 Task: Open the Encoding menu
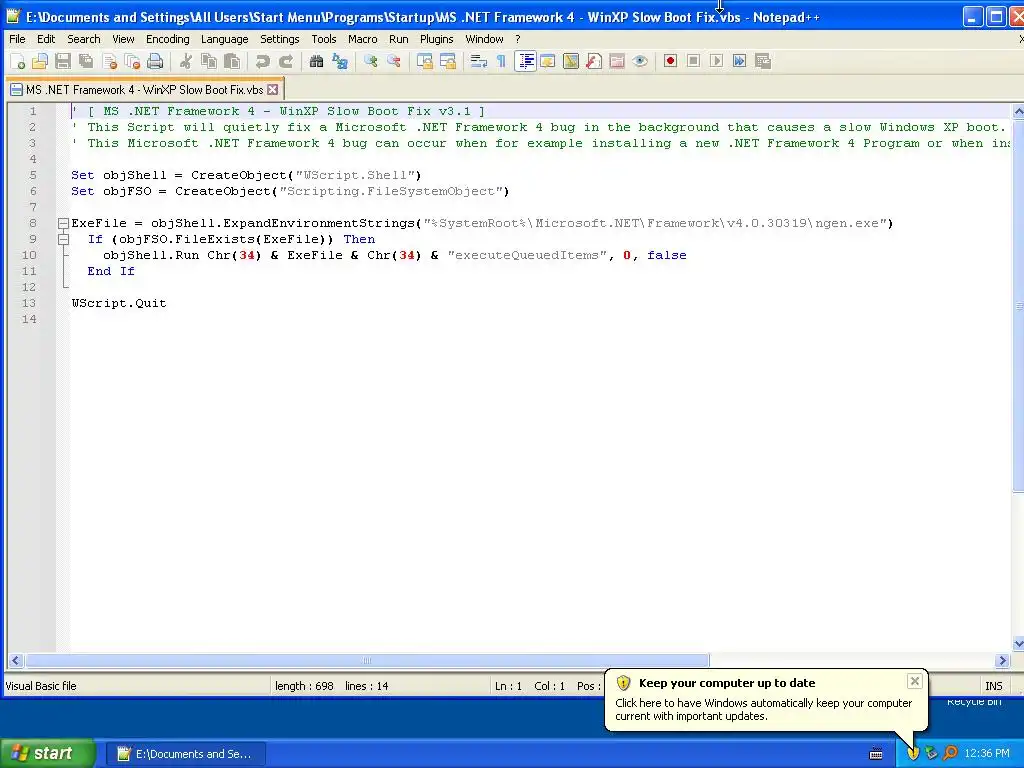168,39
